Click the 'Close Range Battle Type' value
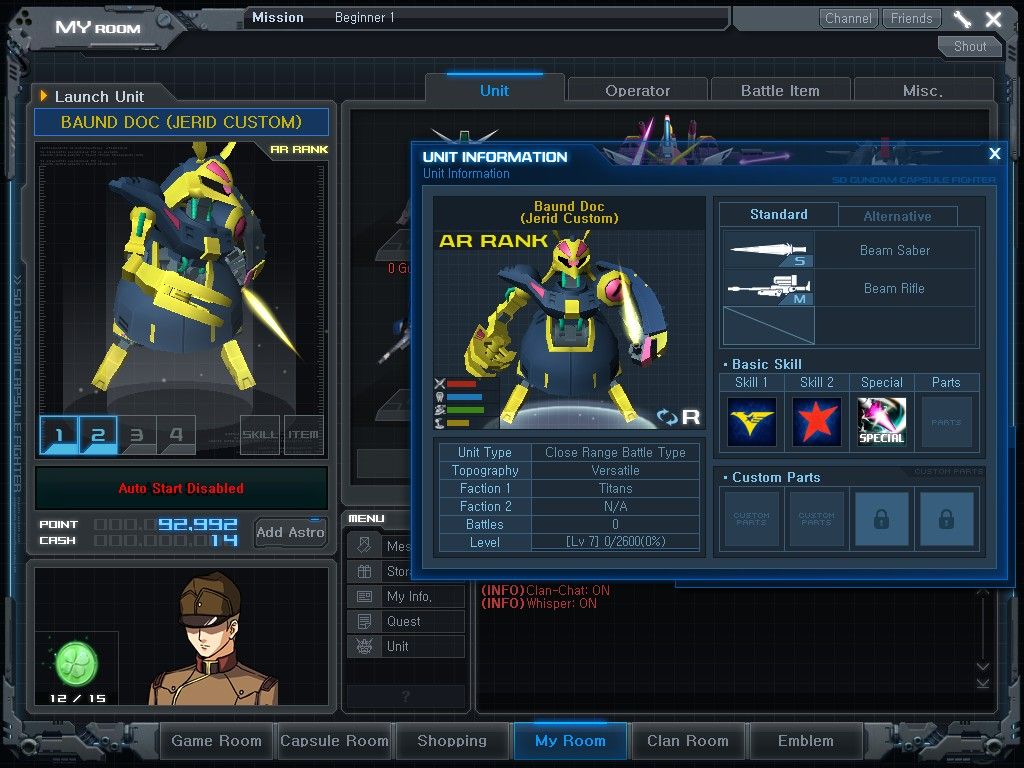 pos(615,452)
